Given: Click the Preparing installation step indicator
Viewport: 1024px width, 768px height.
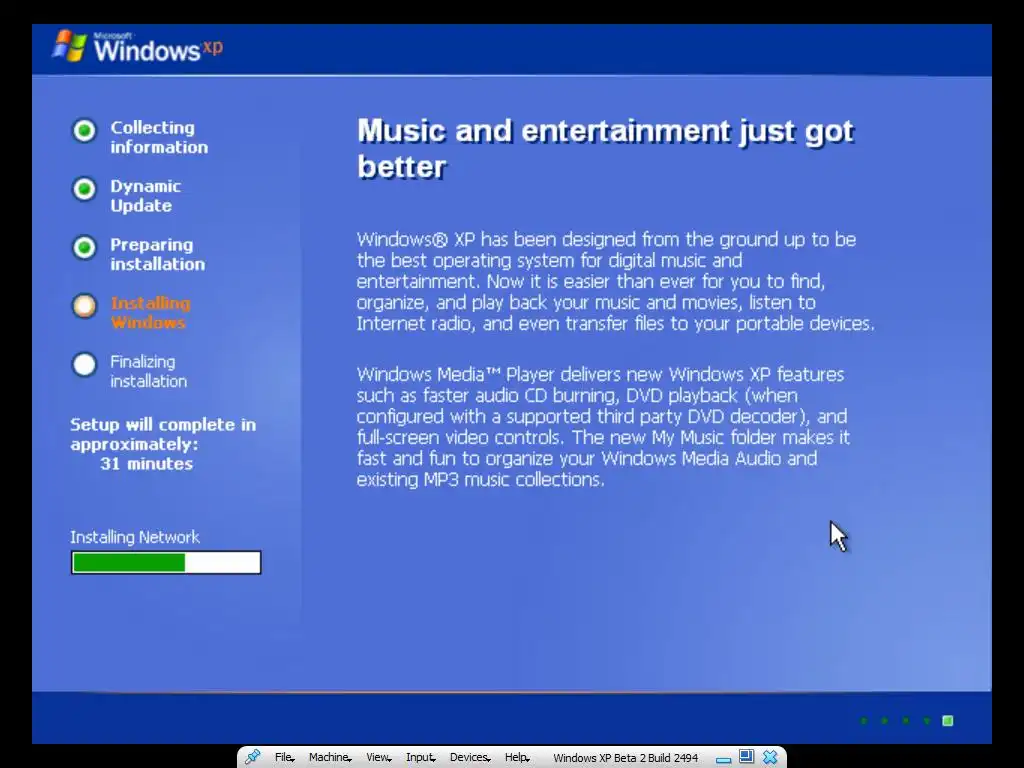Looking at the screenshot, I should (84, 248).
